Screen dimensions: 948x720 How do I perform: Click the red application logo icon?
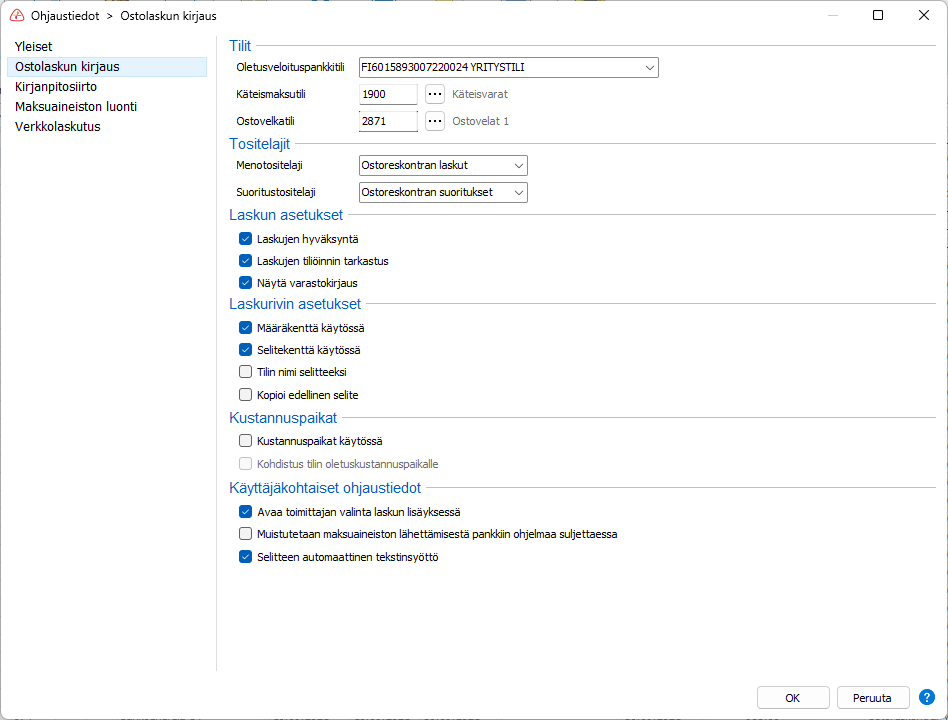click(x=17, y=16)
